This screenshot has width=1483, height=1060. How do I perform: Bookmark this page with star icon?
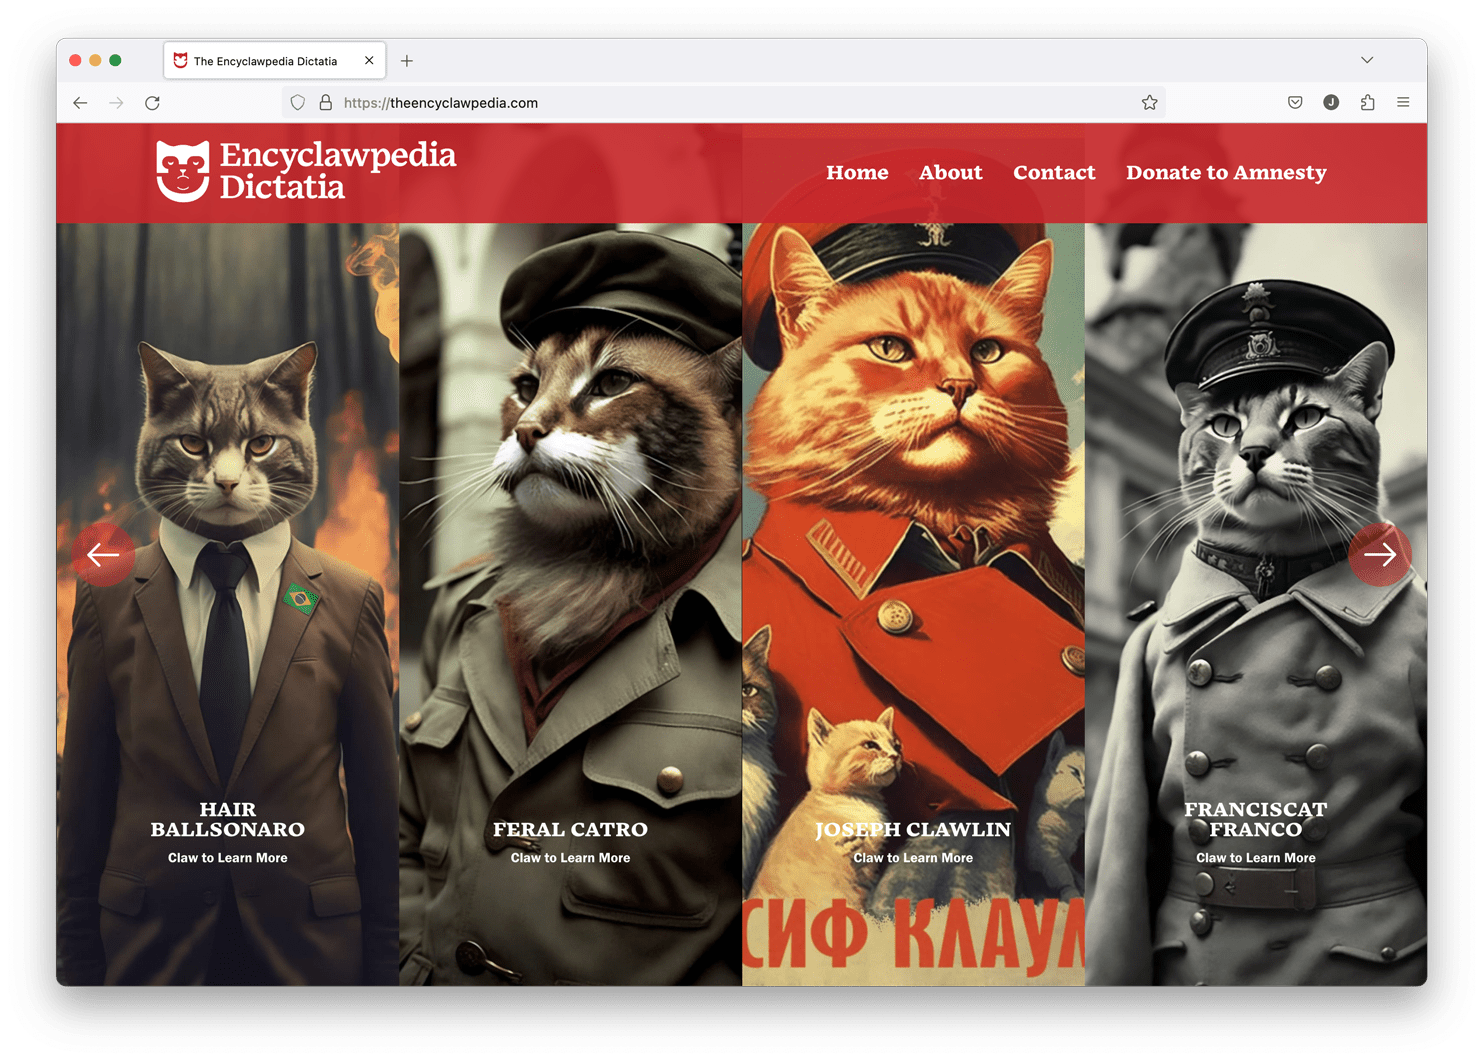pos(1149,103)
